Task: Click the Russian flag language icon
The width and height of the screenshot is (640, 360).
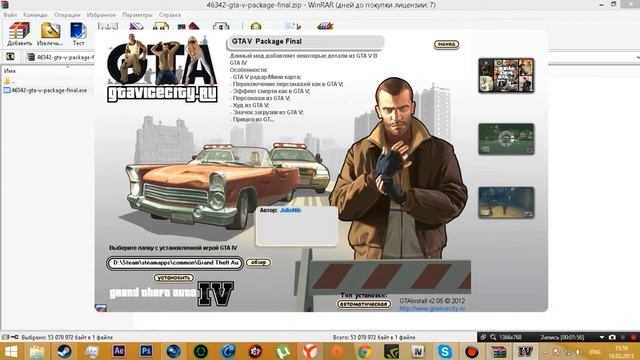Action: [101, 308]
